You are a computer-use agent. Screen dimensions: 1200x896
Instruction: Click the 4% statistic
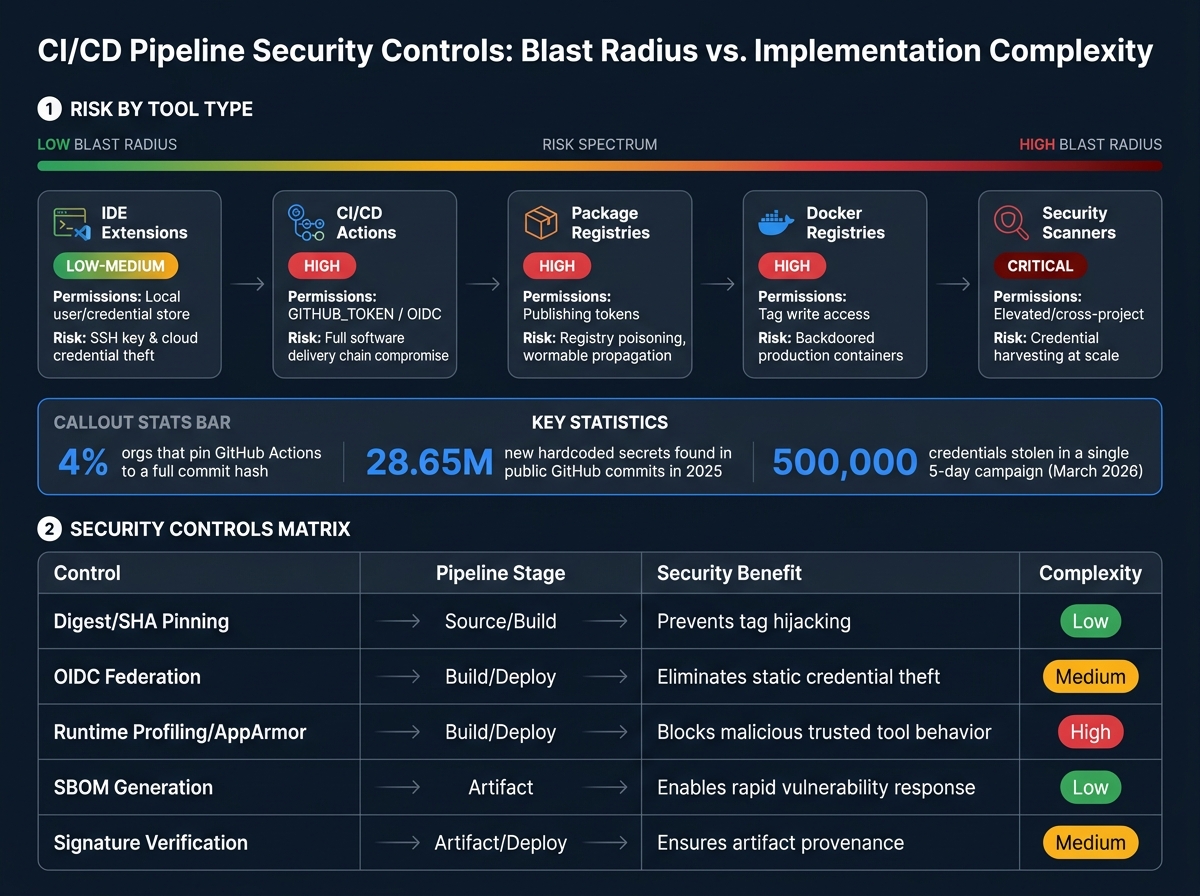(x=83, y=461)
